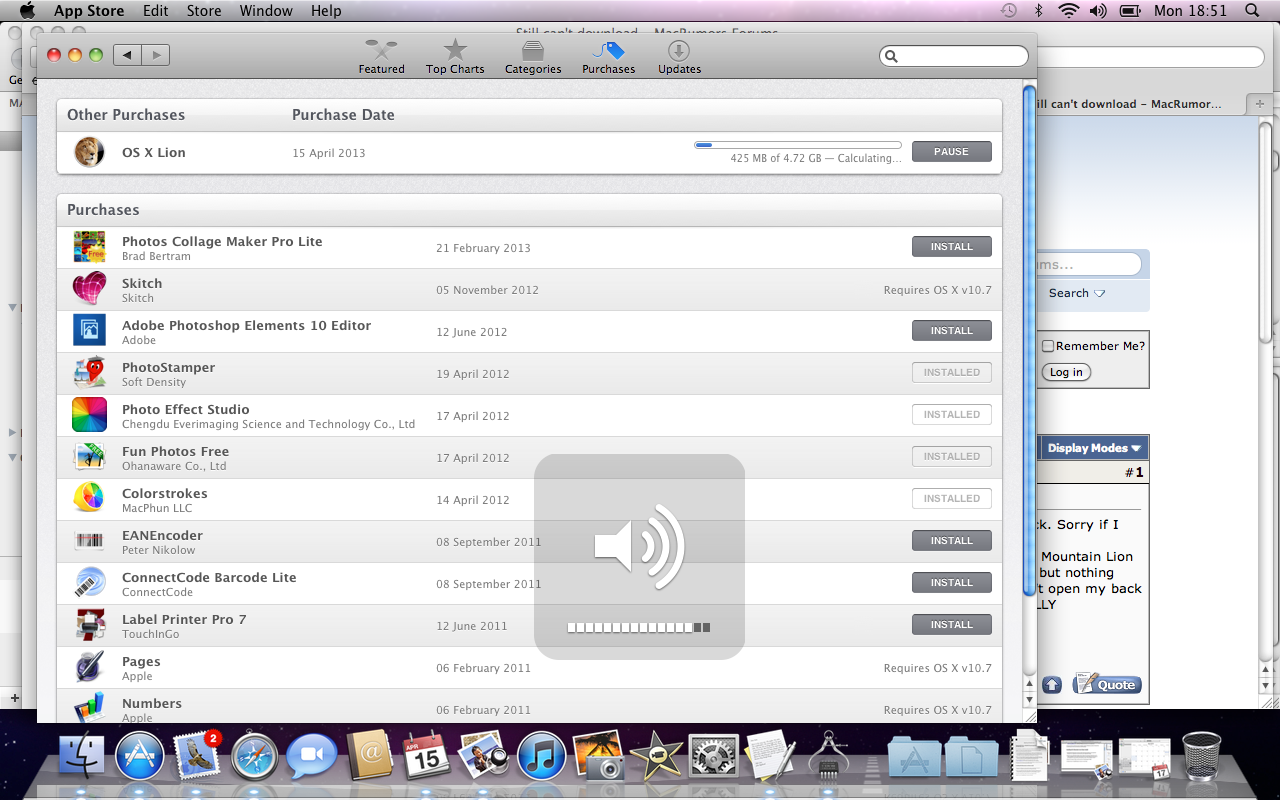Open Spotlight search in the menu bar
The image size is (1280, 800).
[x=1252, y=11]
